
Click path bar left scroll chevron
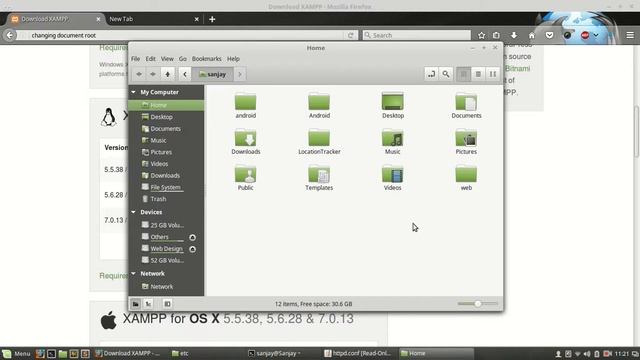[x=185, y=74]
